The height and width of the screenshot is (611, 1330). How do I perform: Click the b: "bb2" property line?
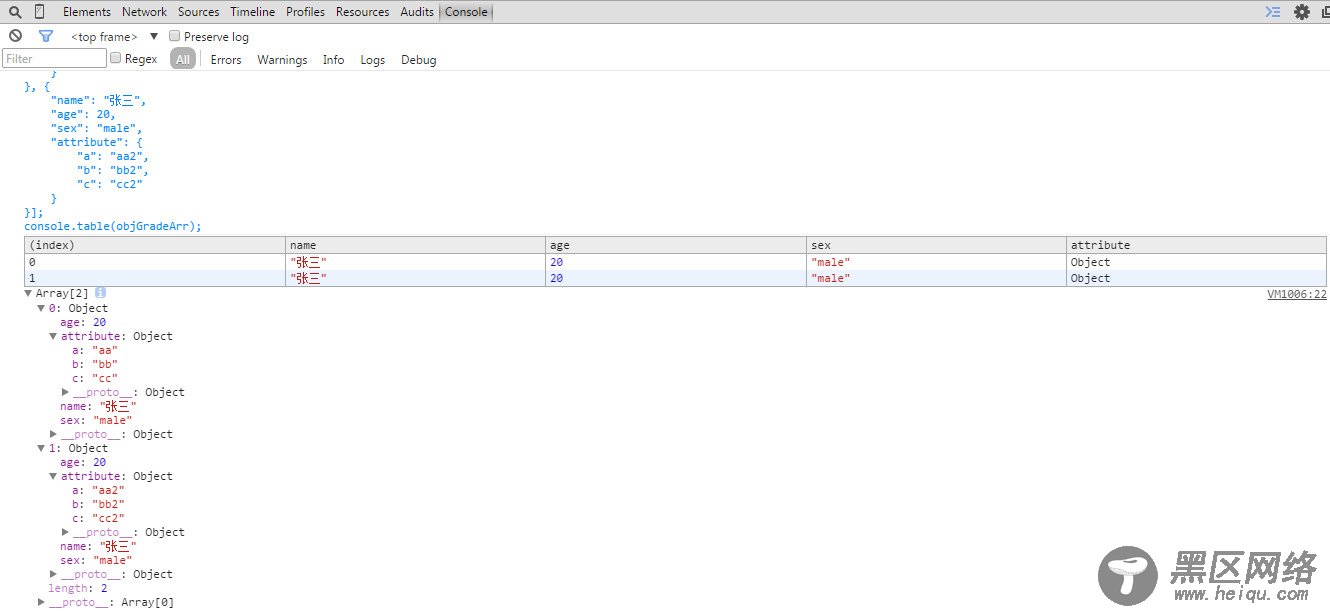[98, 504]
